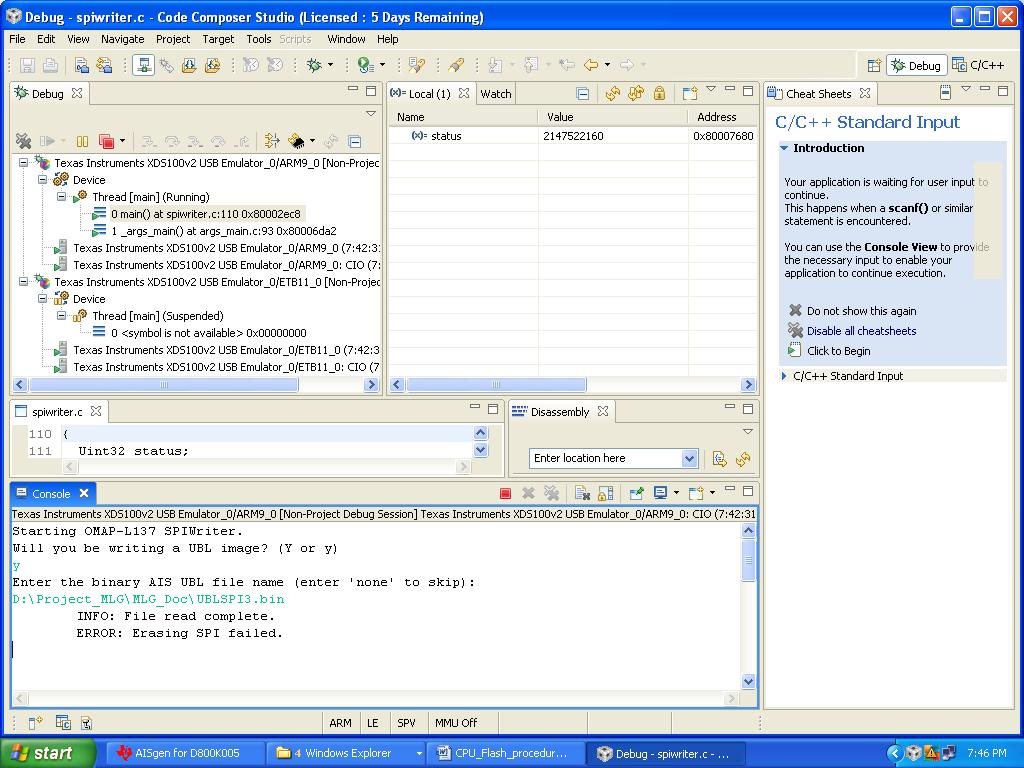The image size is (1024, 768).
Task: Click the Debug view horizontal scrollbar thumb
Action: coord(163,385)
